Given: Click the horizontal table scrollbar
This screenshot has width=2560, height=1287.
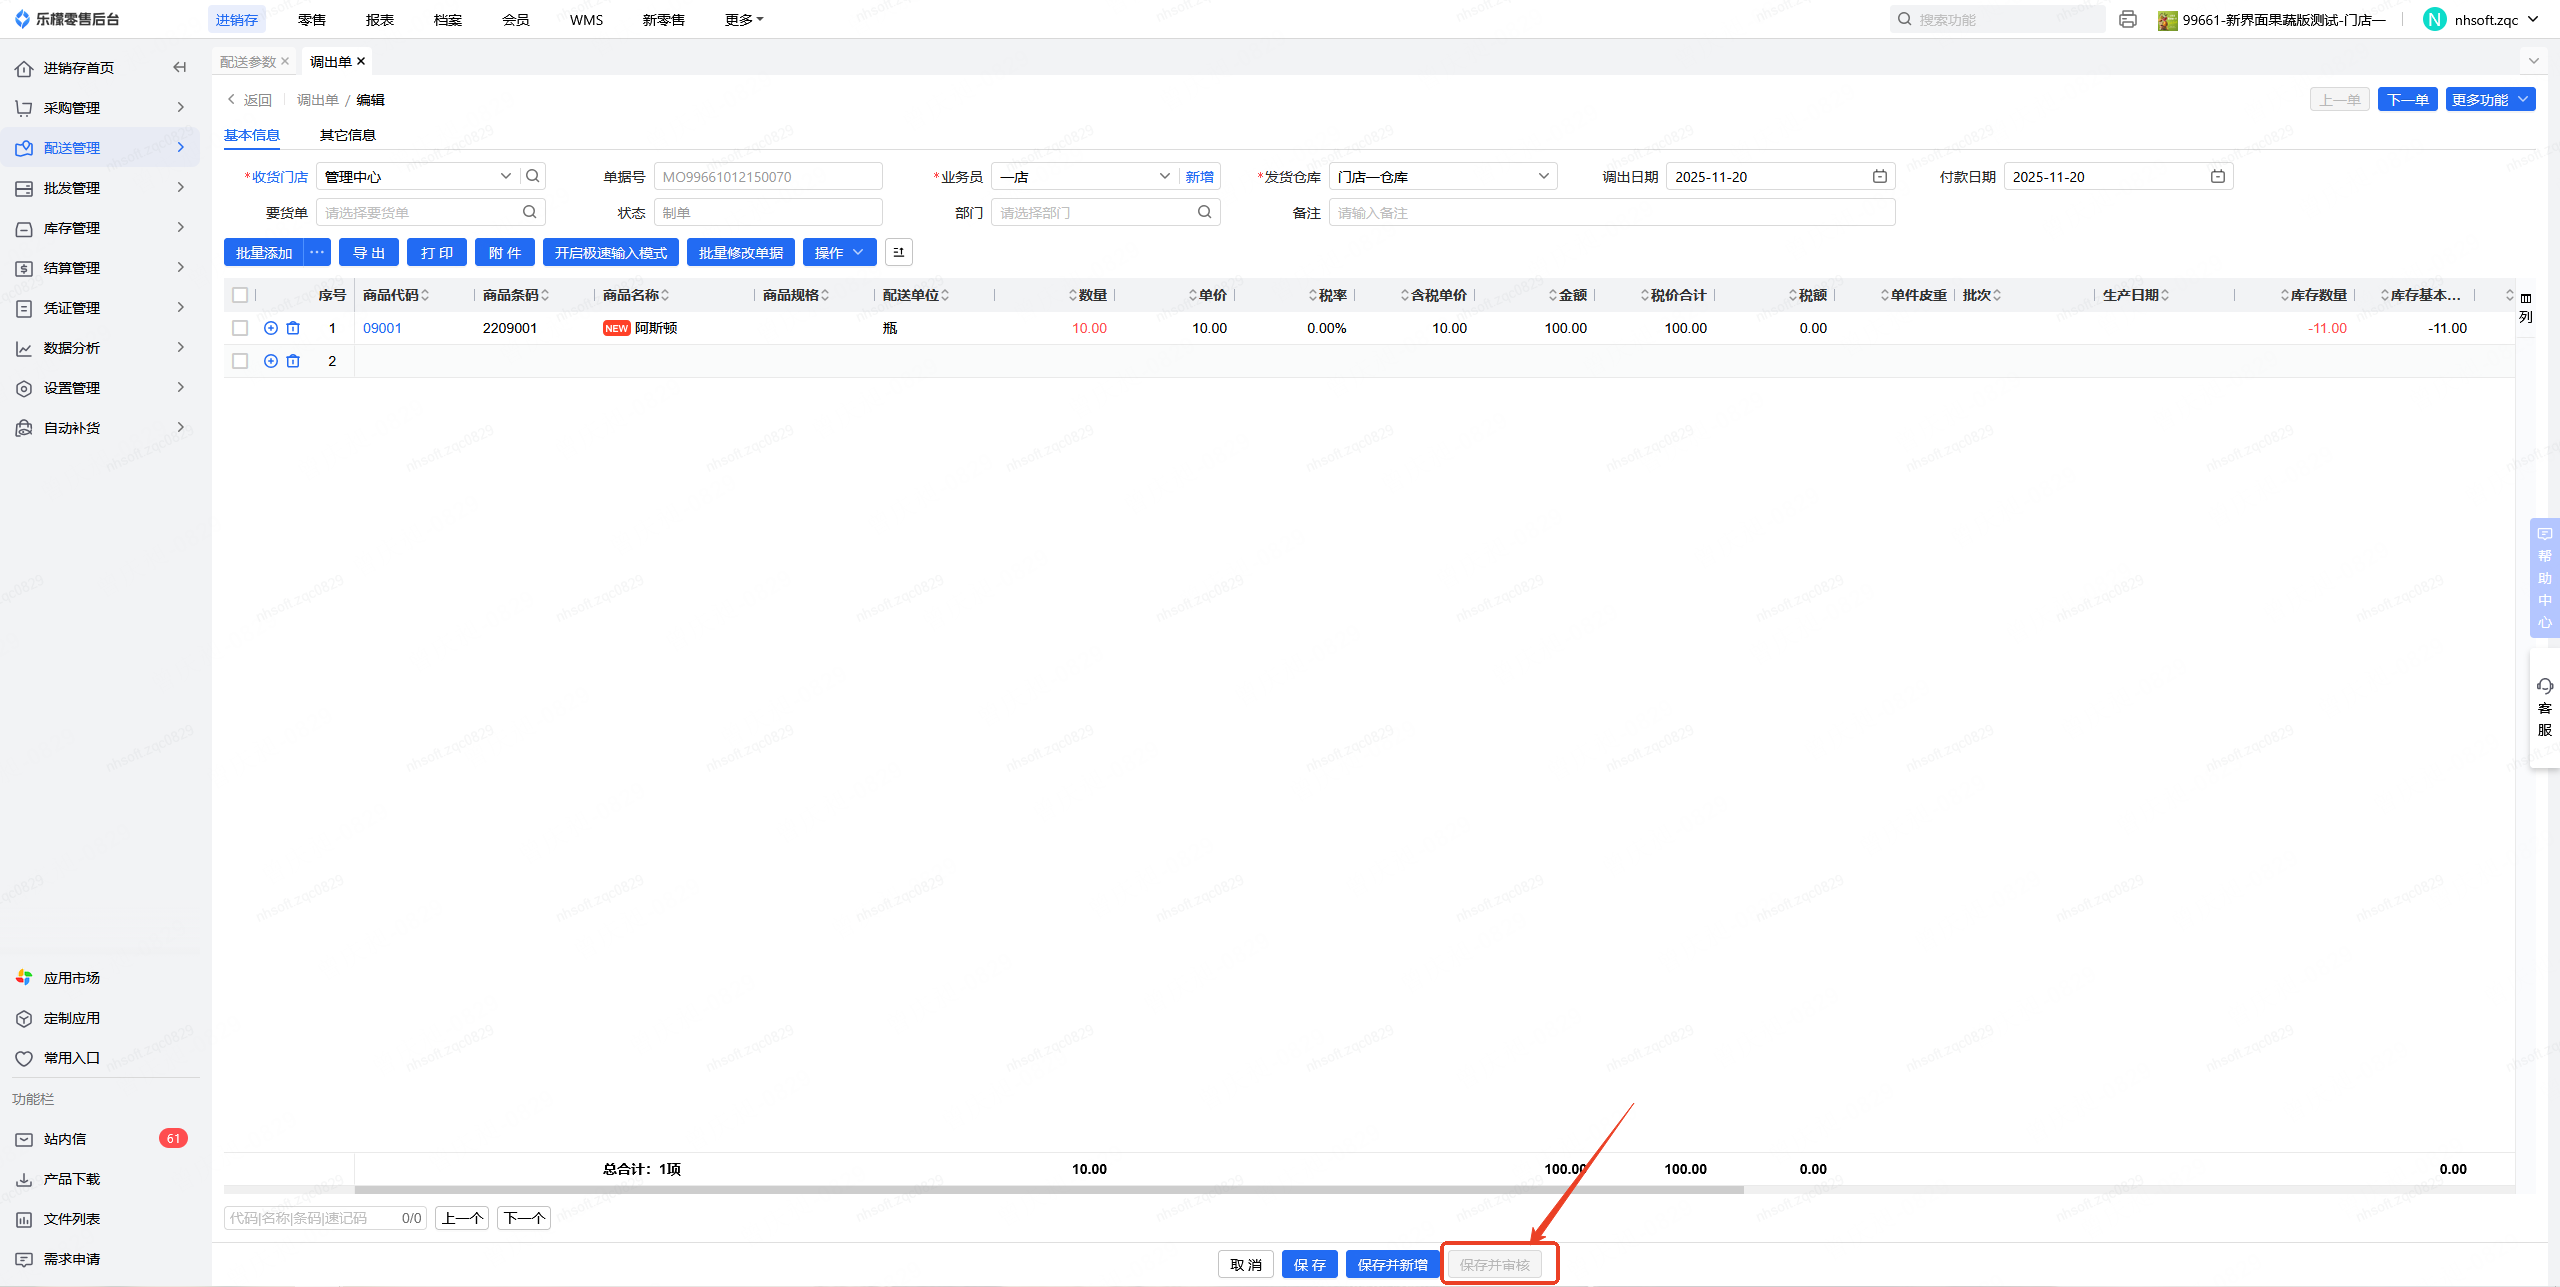Looking at the screenshot, I should pyautogui.click(x=1048, y=1189).
